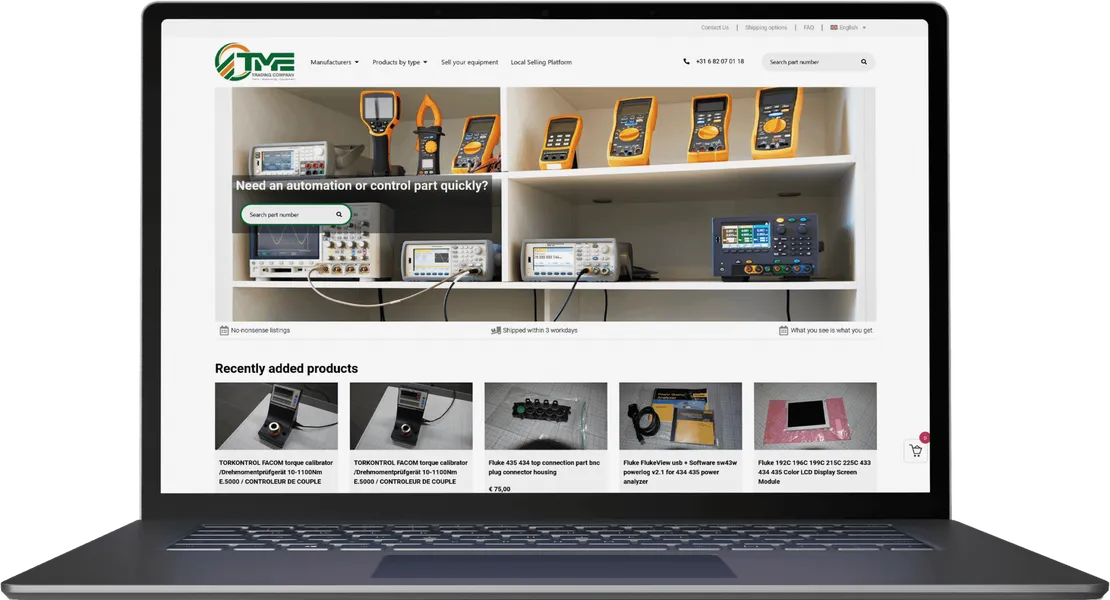Open the Sell your equipment page
1110x600 pixels.
469,62
